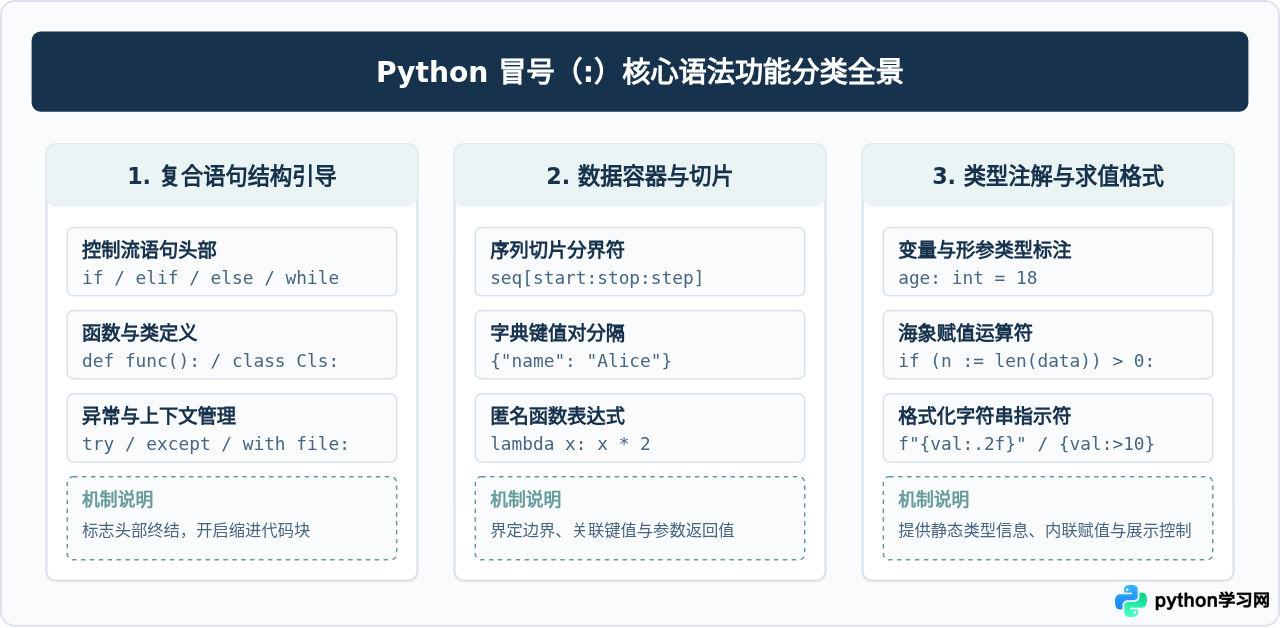This screenshot has width=1280, height=628.
Task: Click the '字典键值对分隔' label
Action: click(x=557, y=333)
